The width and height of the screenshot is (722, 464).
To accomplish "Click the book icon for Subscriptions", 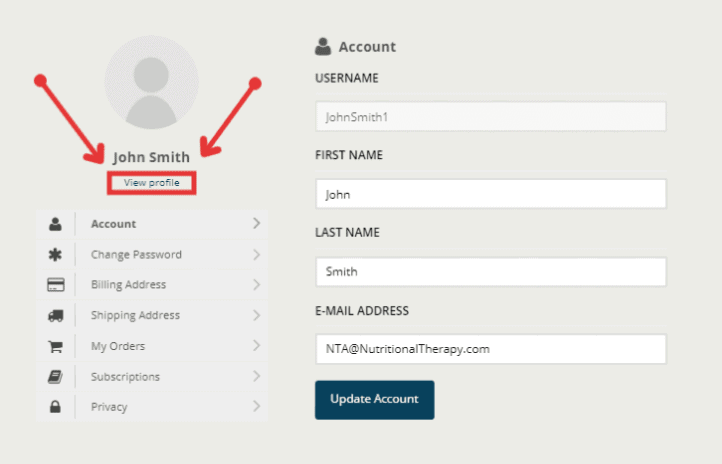I will pos(55,377).
